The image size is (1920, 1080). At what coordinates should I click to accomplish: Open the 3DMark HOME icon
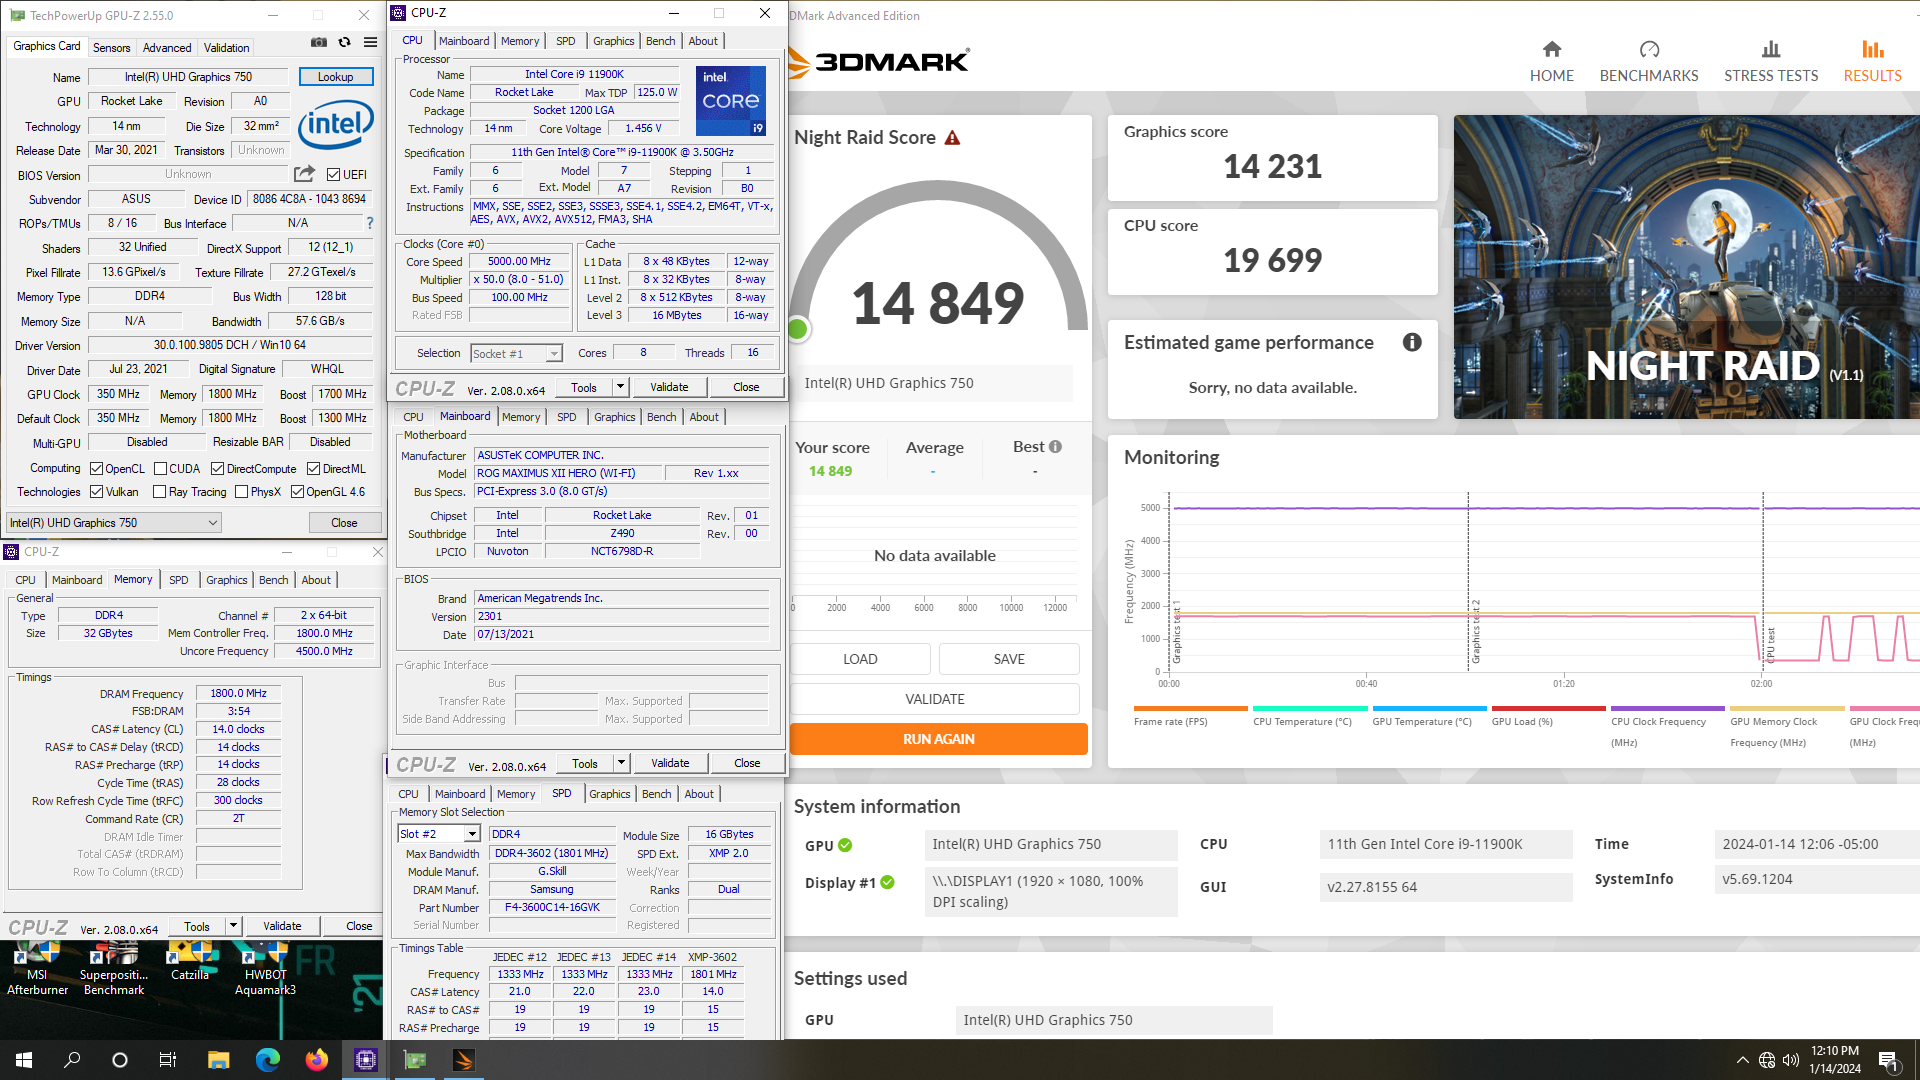[1551, 49]
